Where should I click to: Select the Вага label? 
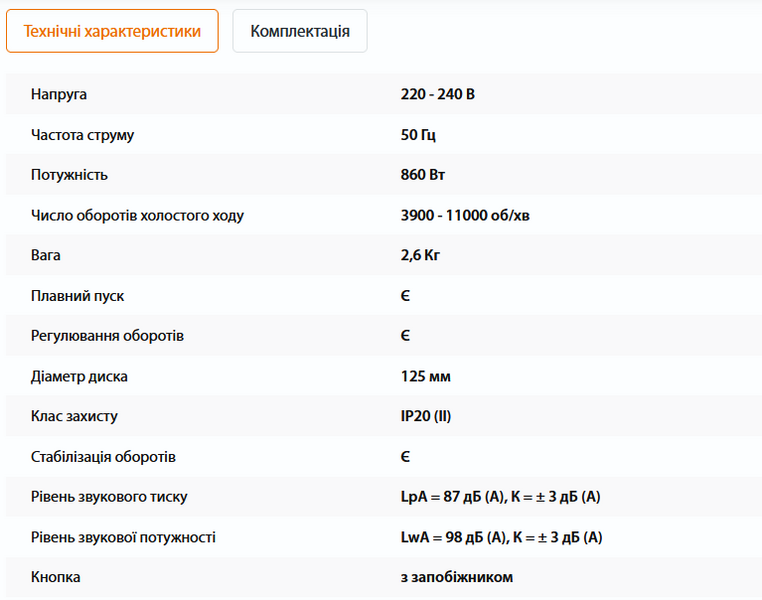coord(46,256)
